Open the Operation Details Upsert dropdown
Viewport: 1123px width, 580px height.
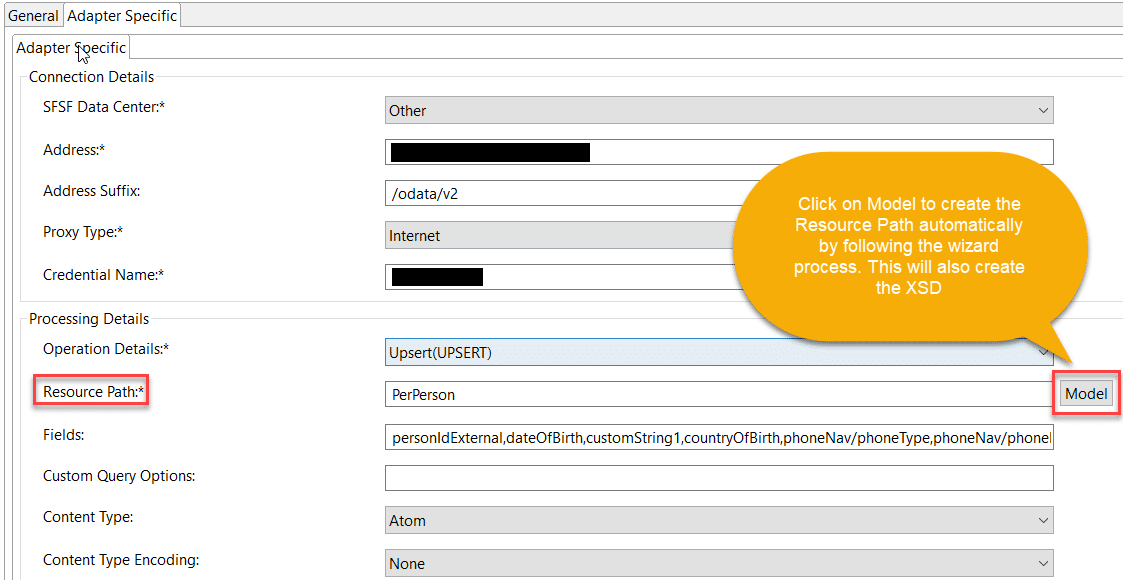(x=718, y=352)
